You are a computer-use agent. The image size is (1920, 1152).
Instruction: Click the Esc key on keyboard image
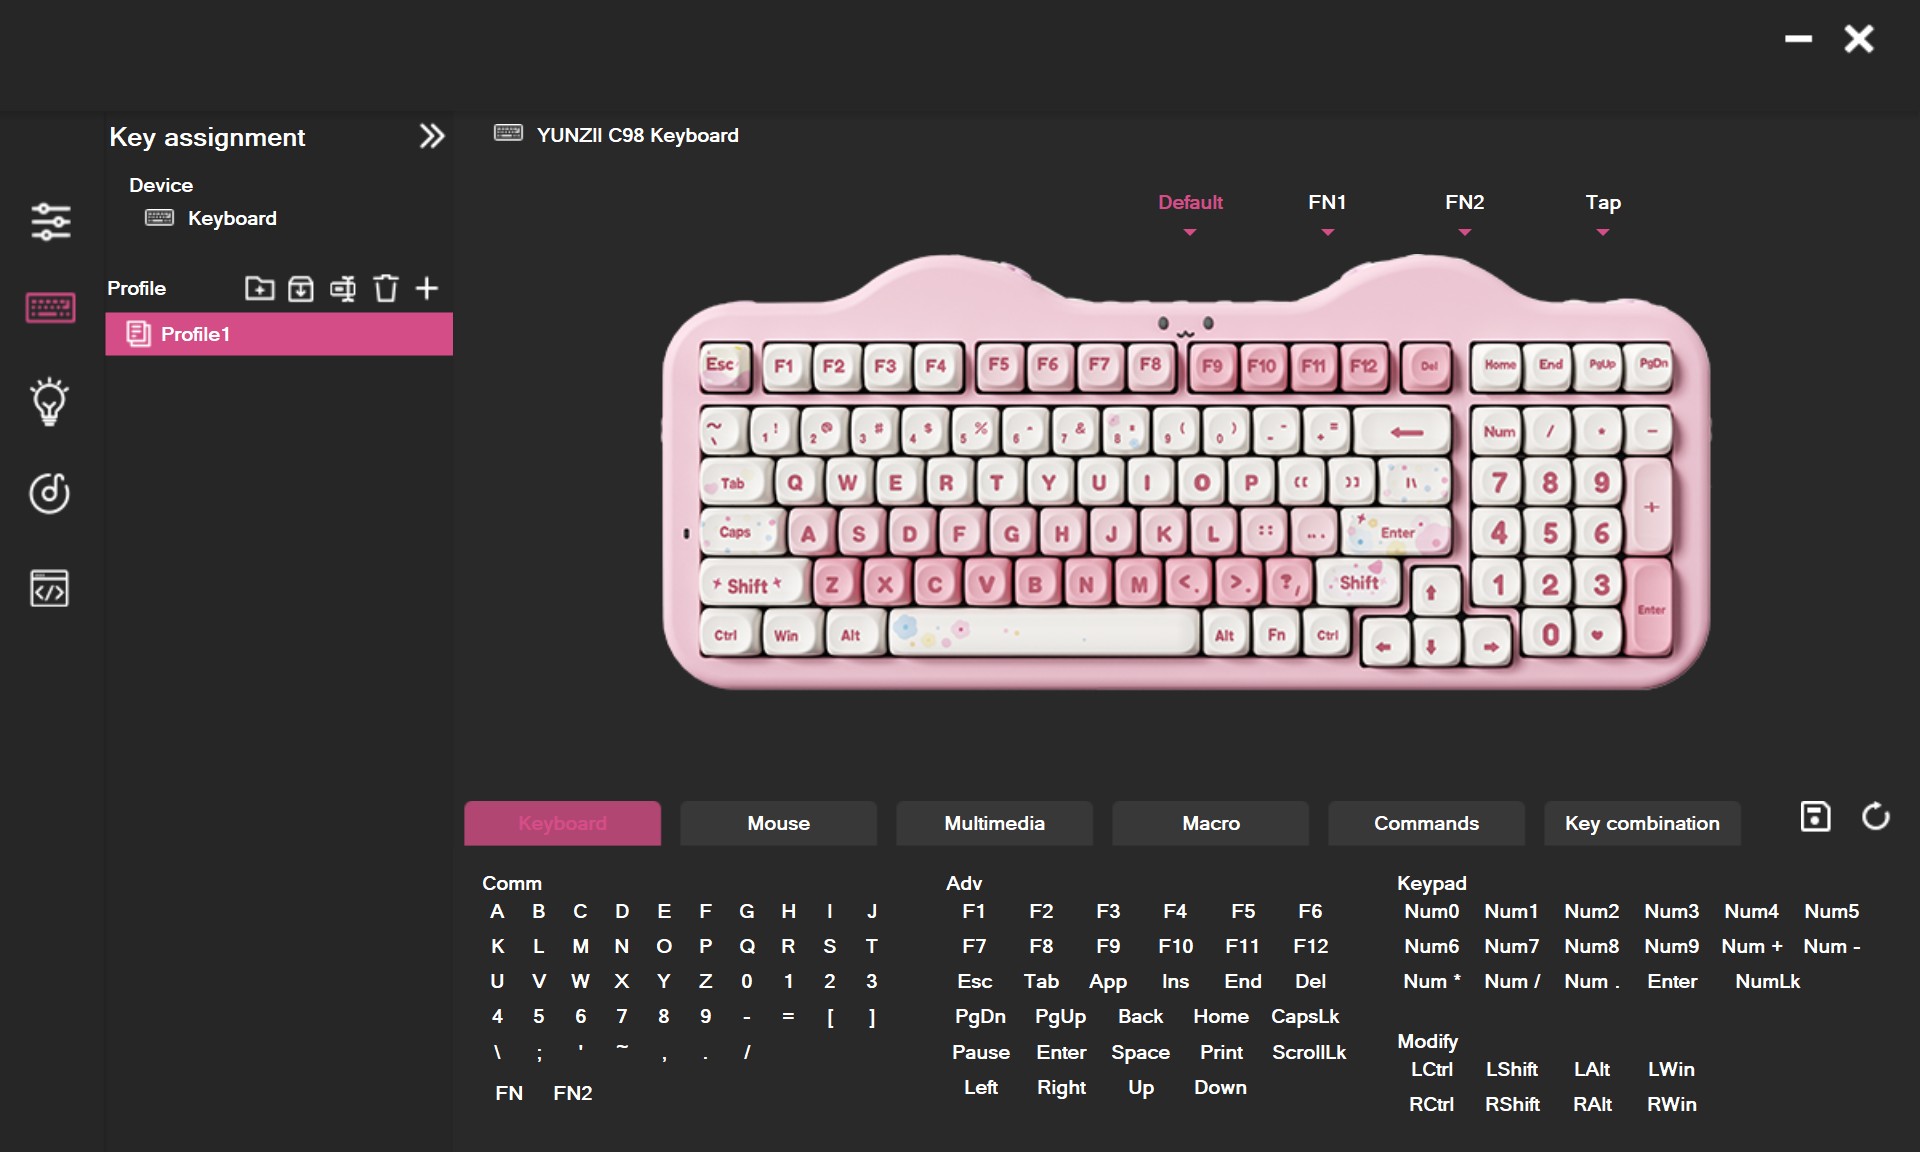coord(723,365)
